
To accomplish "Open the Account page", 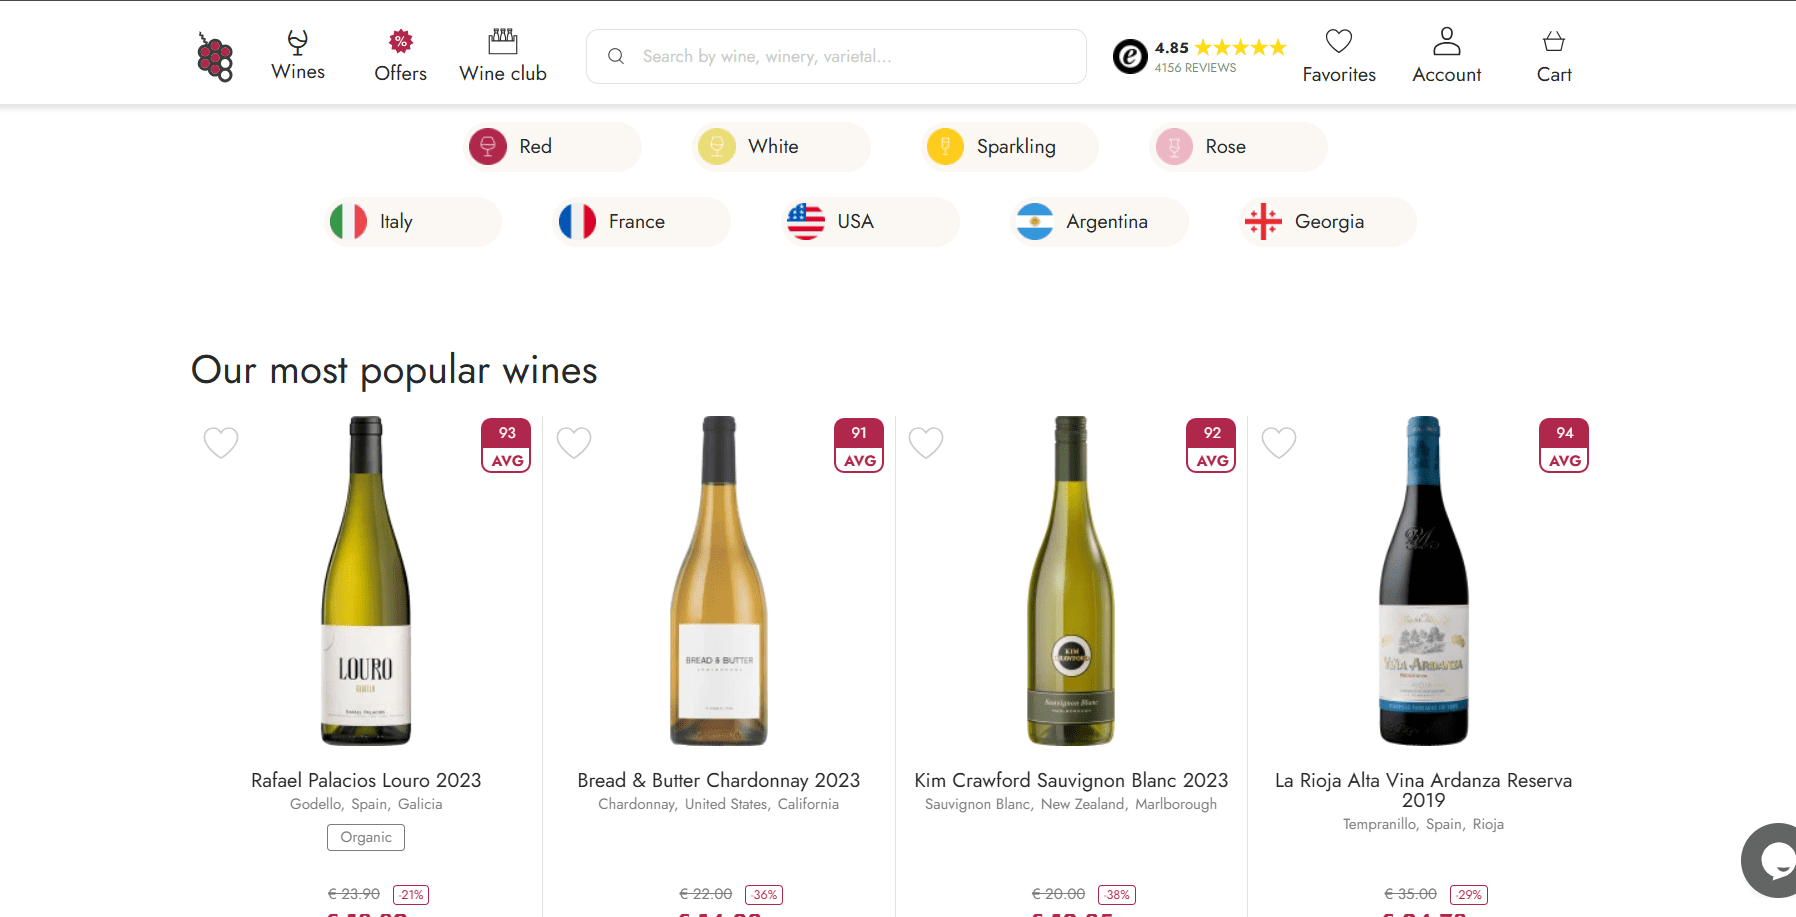I will pos(1446,56).
